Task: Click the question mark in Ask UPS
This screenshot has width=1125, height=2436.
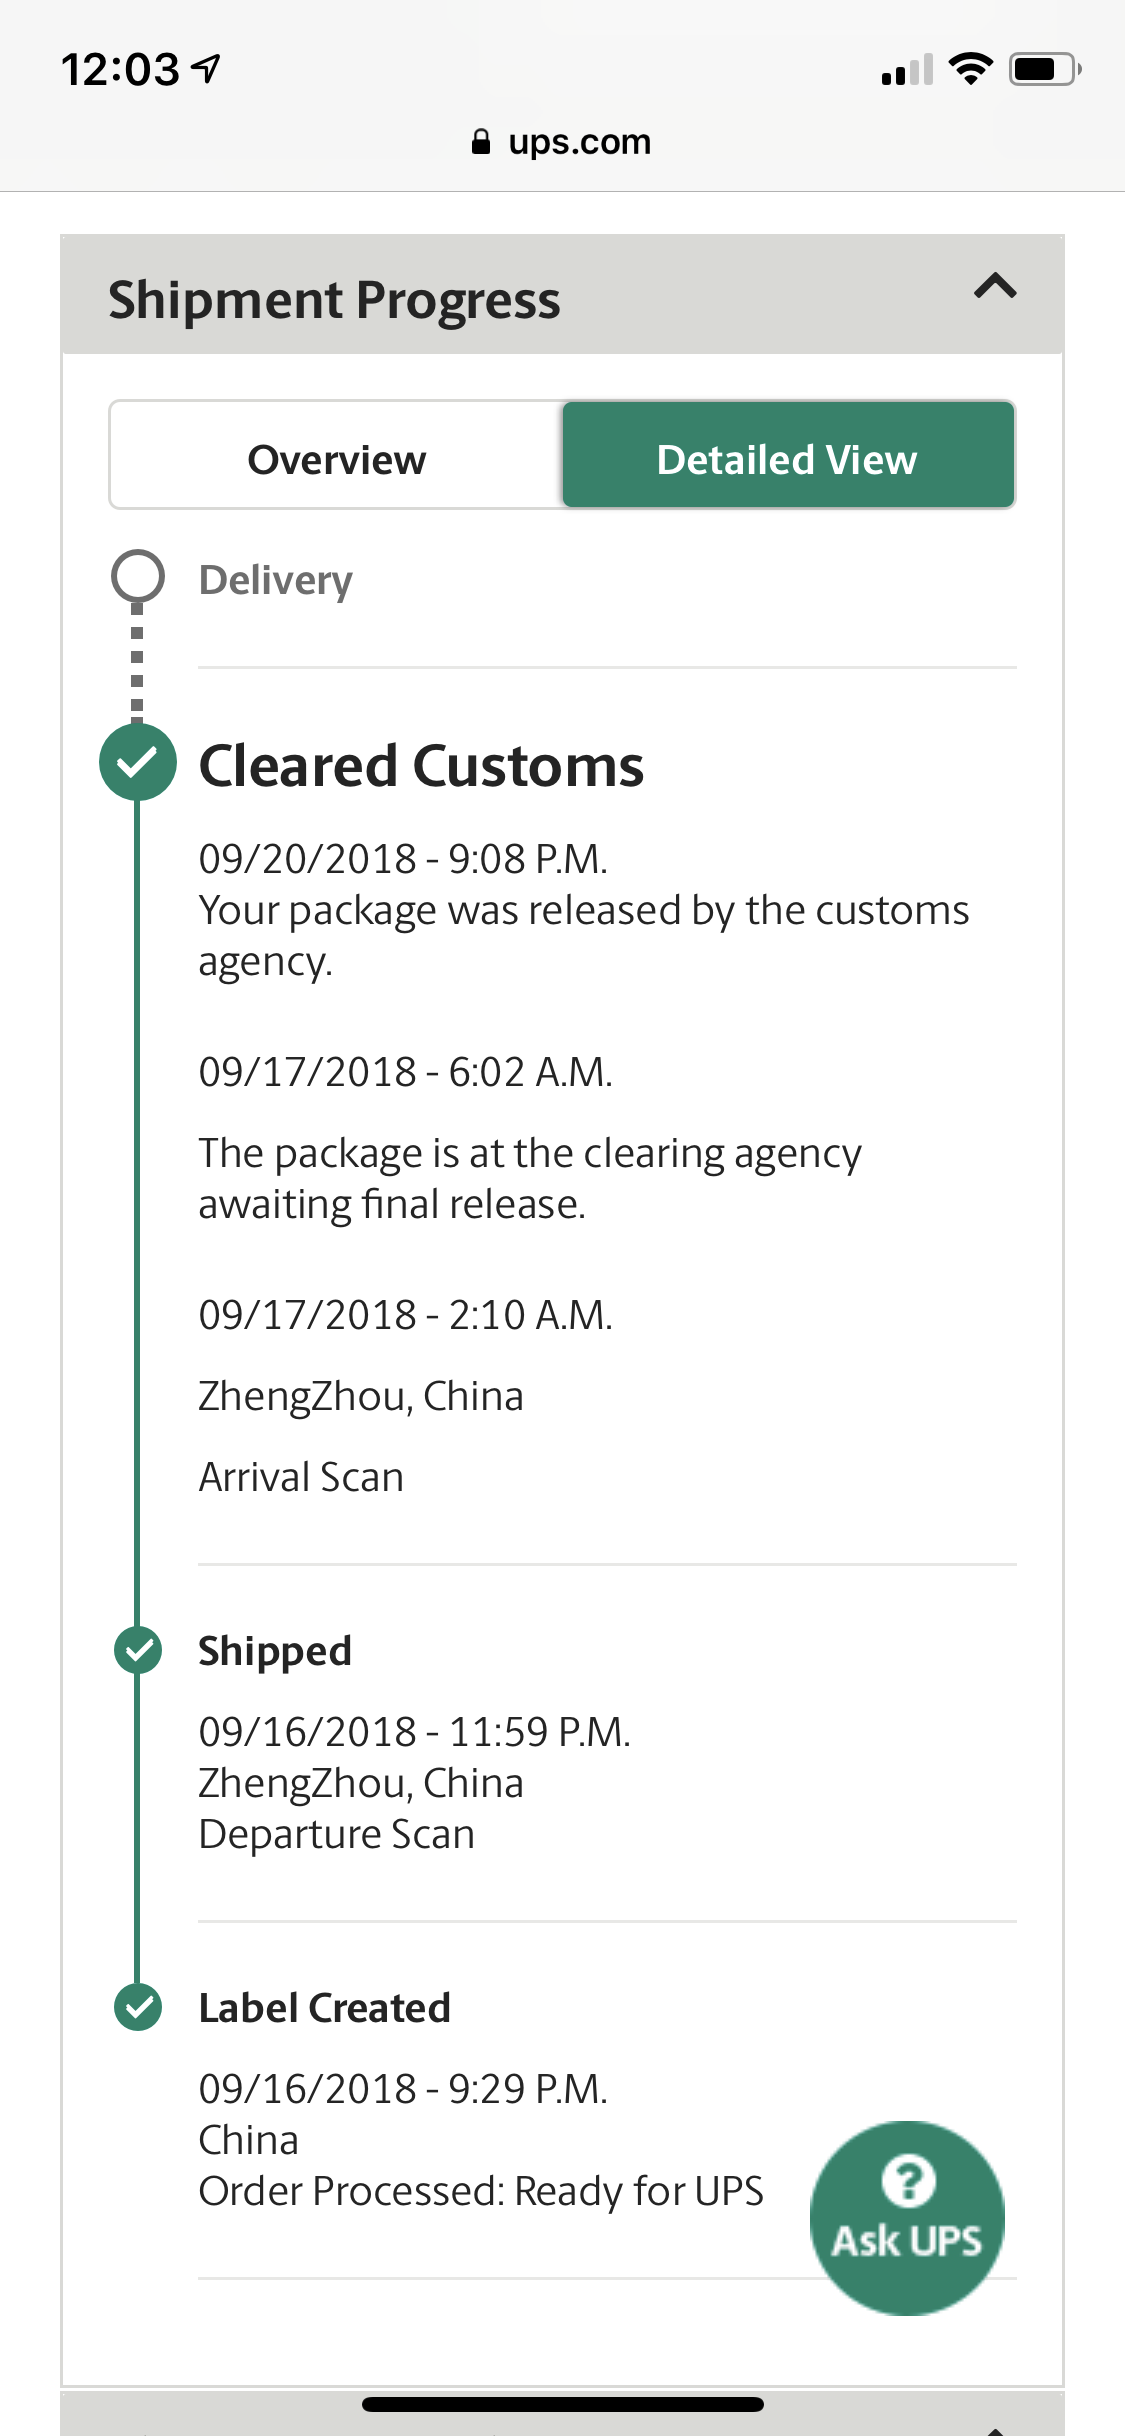Action: pyautogui.click(x=909, y=2181)
